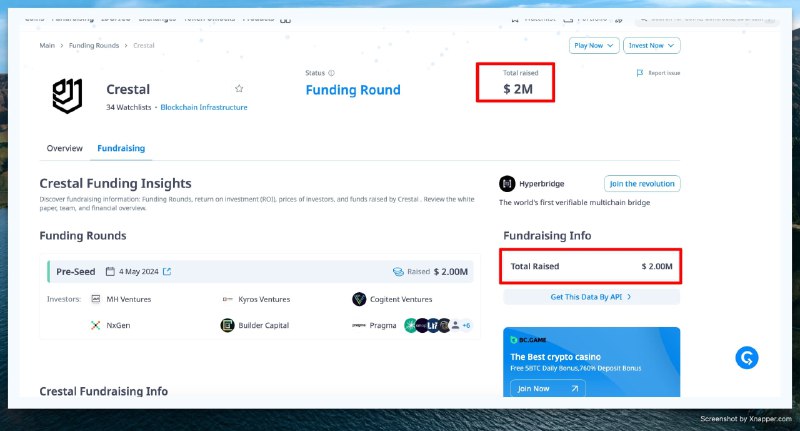The width and height of the screenshot is (800, 431).
Task: Click the Builder Capital logo icon
Action: click(x=228, y=325)
